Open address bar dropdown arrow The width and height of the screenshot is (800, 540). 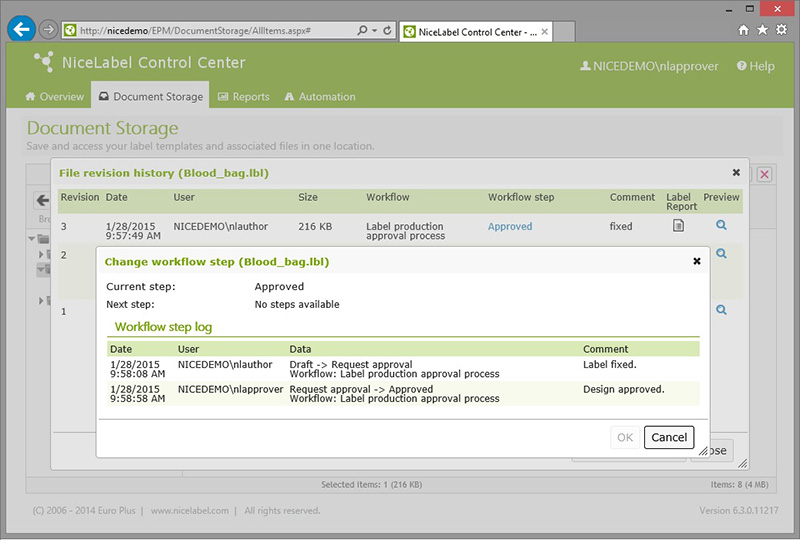click(x=374, y=31)
